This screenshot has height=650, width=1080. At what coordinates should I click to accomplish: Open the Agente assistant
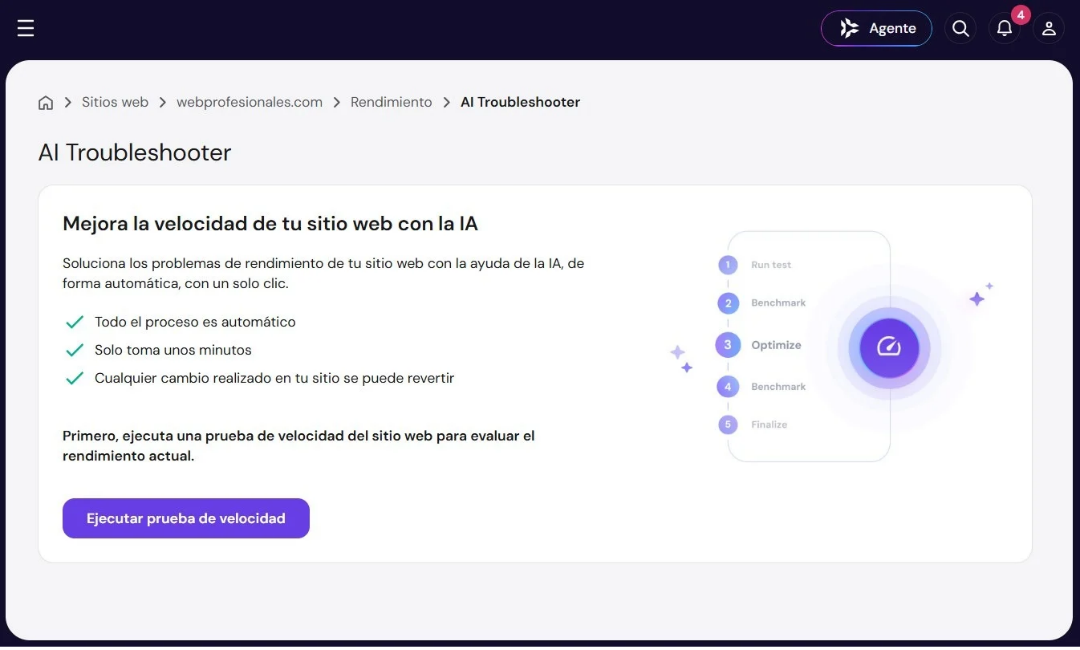click(876, 28)
